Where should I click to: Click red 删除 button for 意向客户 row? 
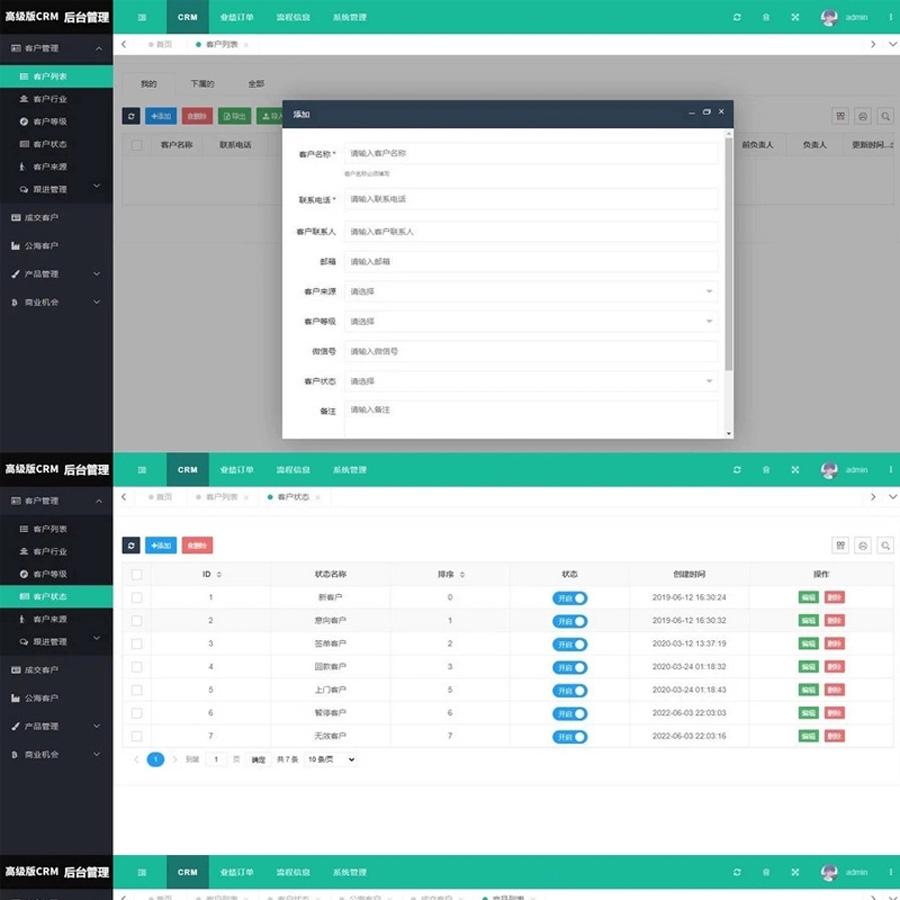click(834, 621)
